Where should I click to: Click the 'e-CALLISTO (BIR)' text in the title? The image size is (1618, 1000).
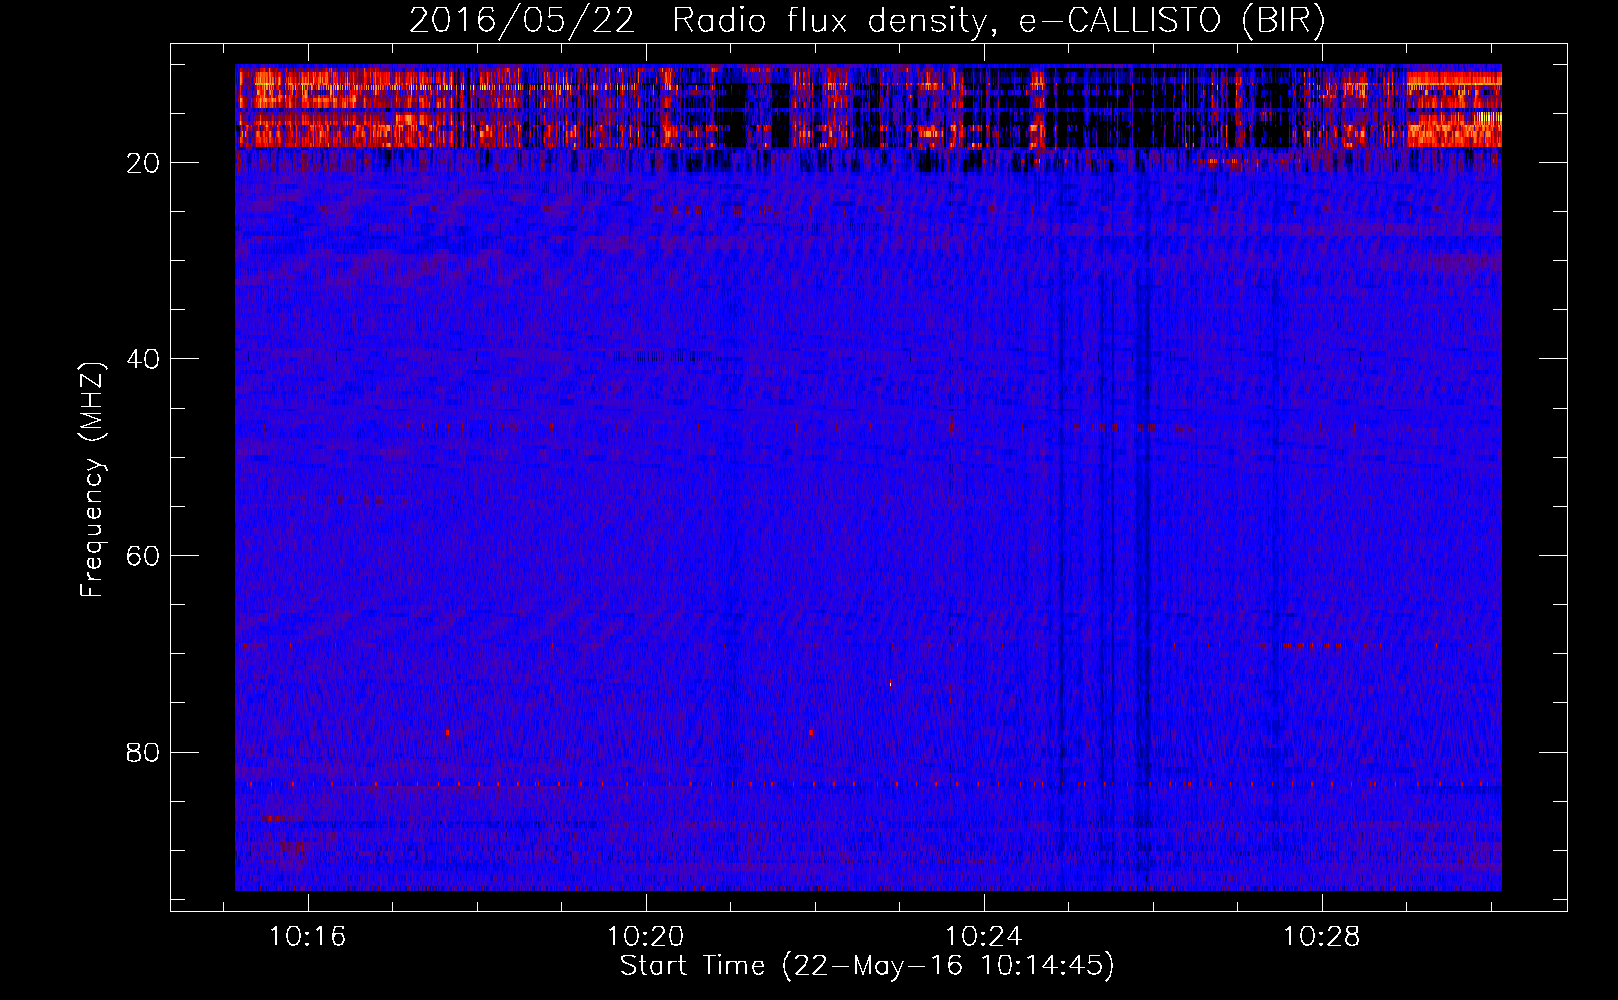point(1172,22)
